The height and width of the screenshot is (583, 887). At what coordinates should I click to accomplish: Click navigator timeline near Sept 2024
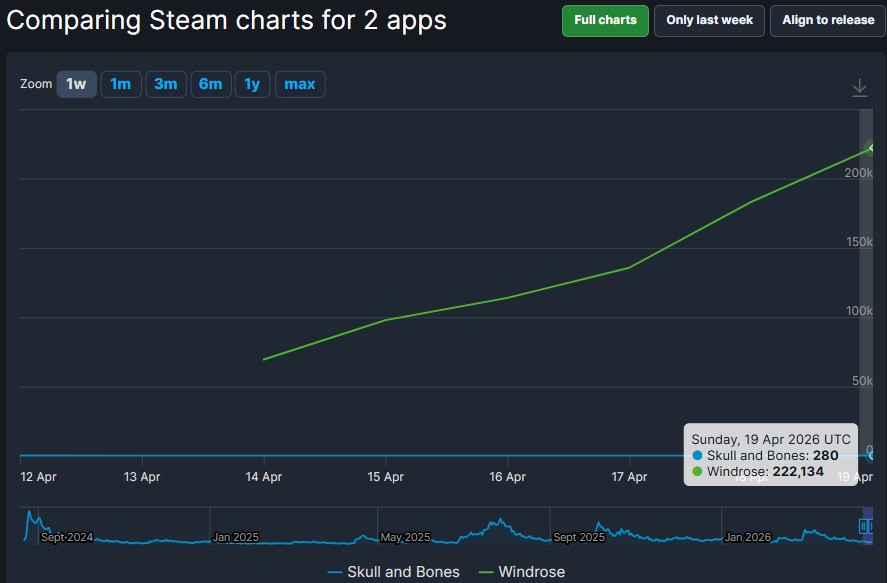click(66, 537)
